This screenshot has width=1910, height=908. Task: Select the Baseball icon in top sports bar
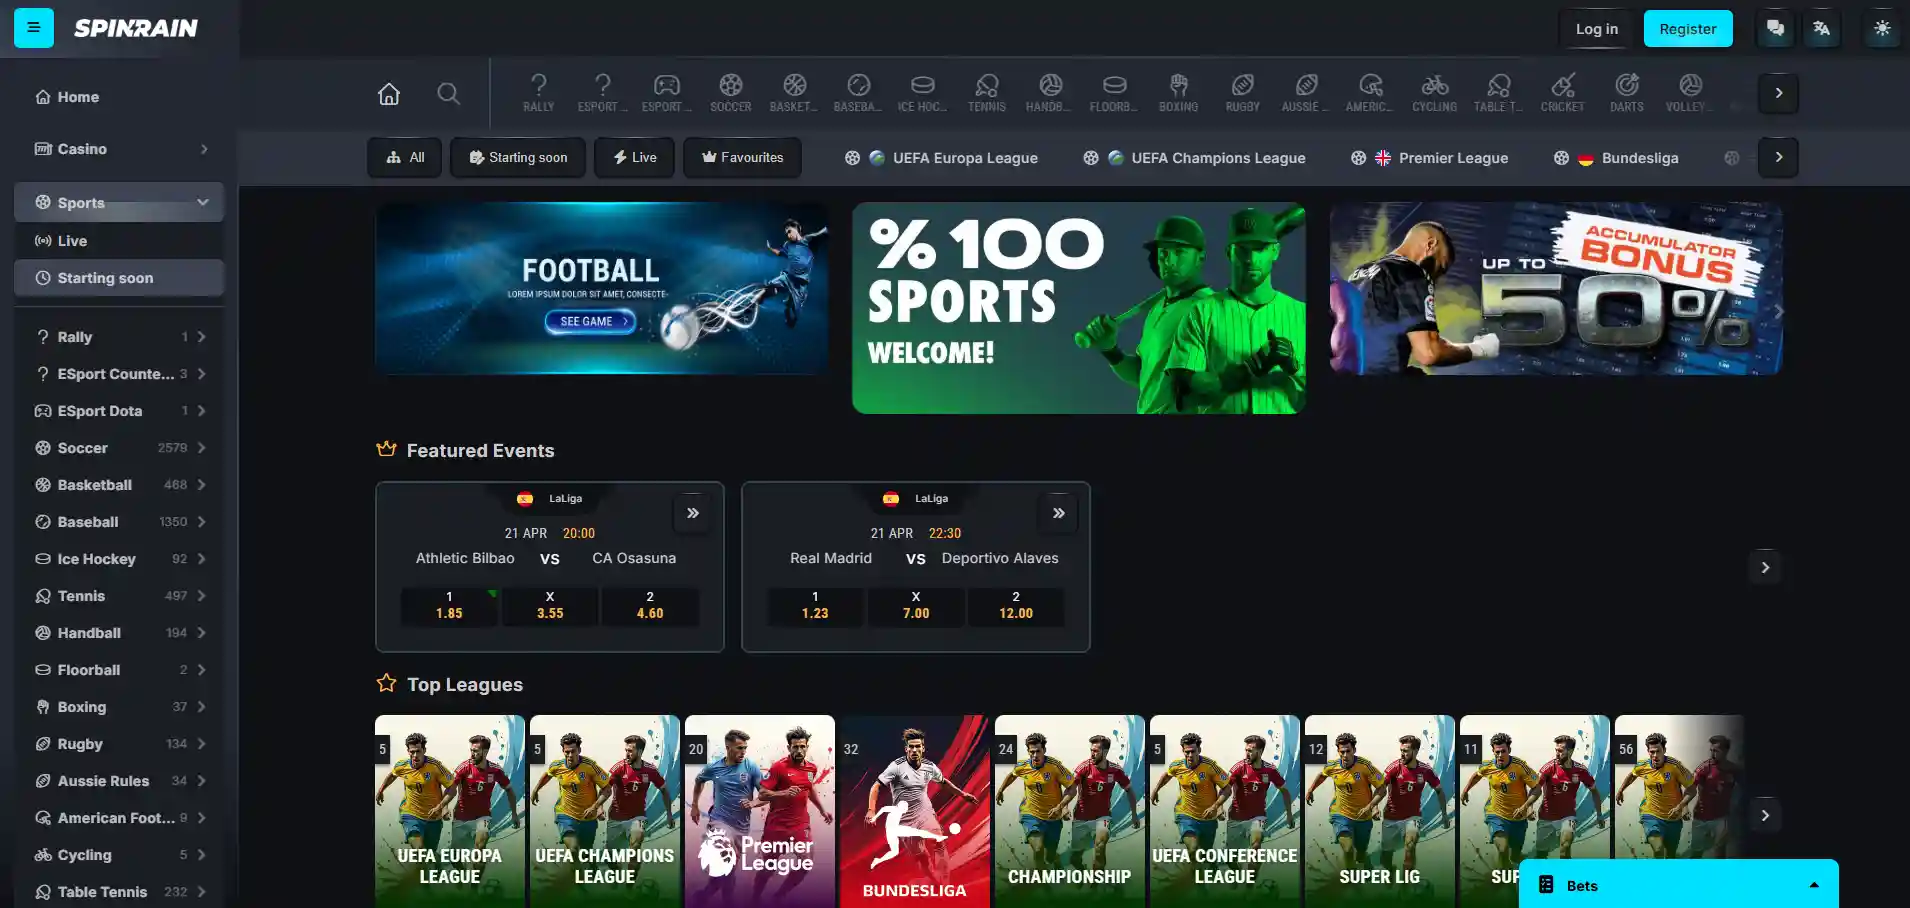pyautogui.click(x=858, y=93)
